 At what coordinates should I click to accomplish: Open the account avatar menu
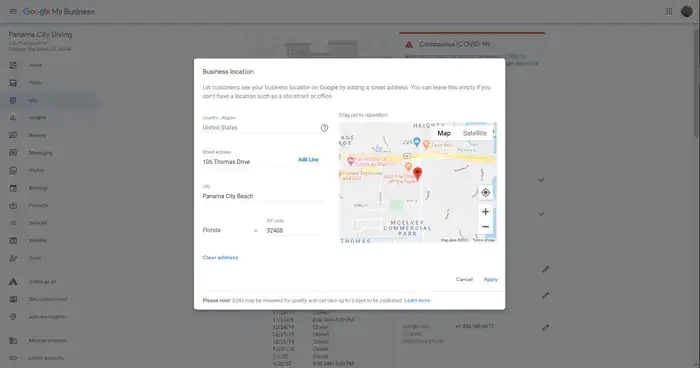686,12
